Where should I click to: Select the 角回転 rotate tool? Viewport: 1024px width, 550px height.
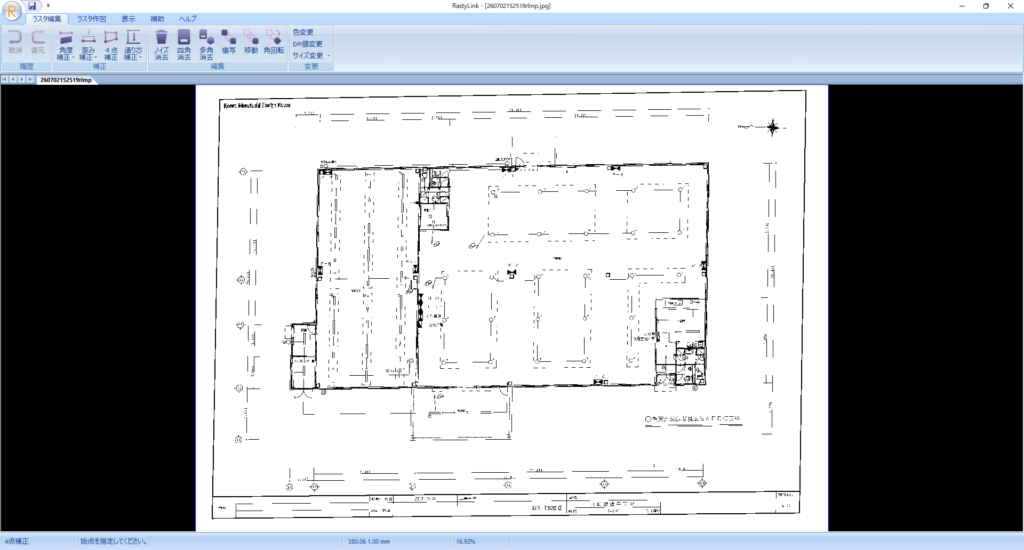click(x=274, y=41)
